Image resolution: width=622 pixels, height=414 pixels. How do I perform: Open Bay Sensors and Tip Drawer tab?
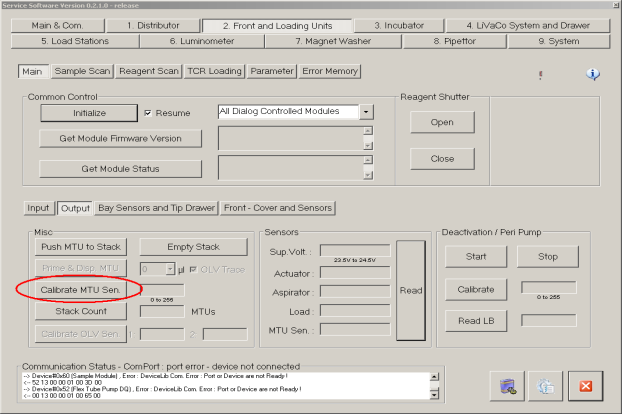tap(156, 208)
